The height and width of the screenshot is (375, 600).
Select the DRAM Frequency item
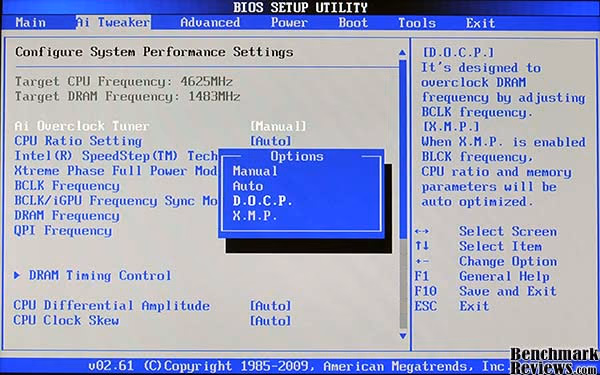[67, 216]
